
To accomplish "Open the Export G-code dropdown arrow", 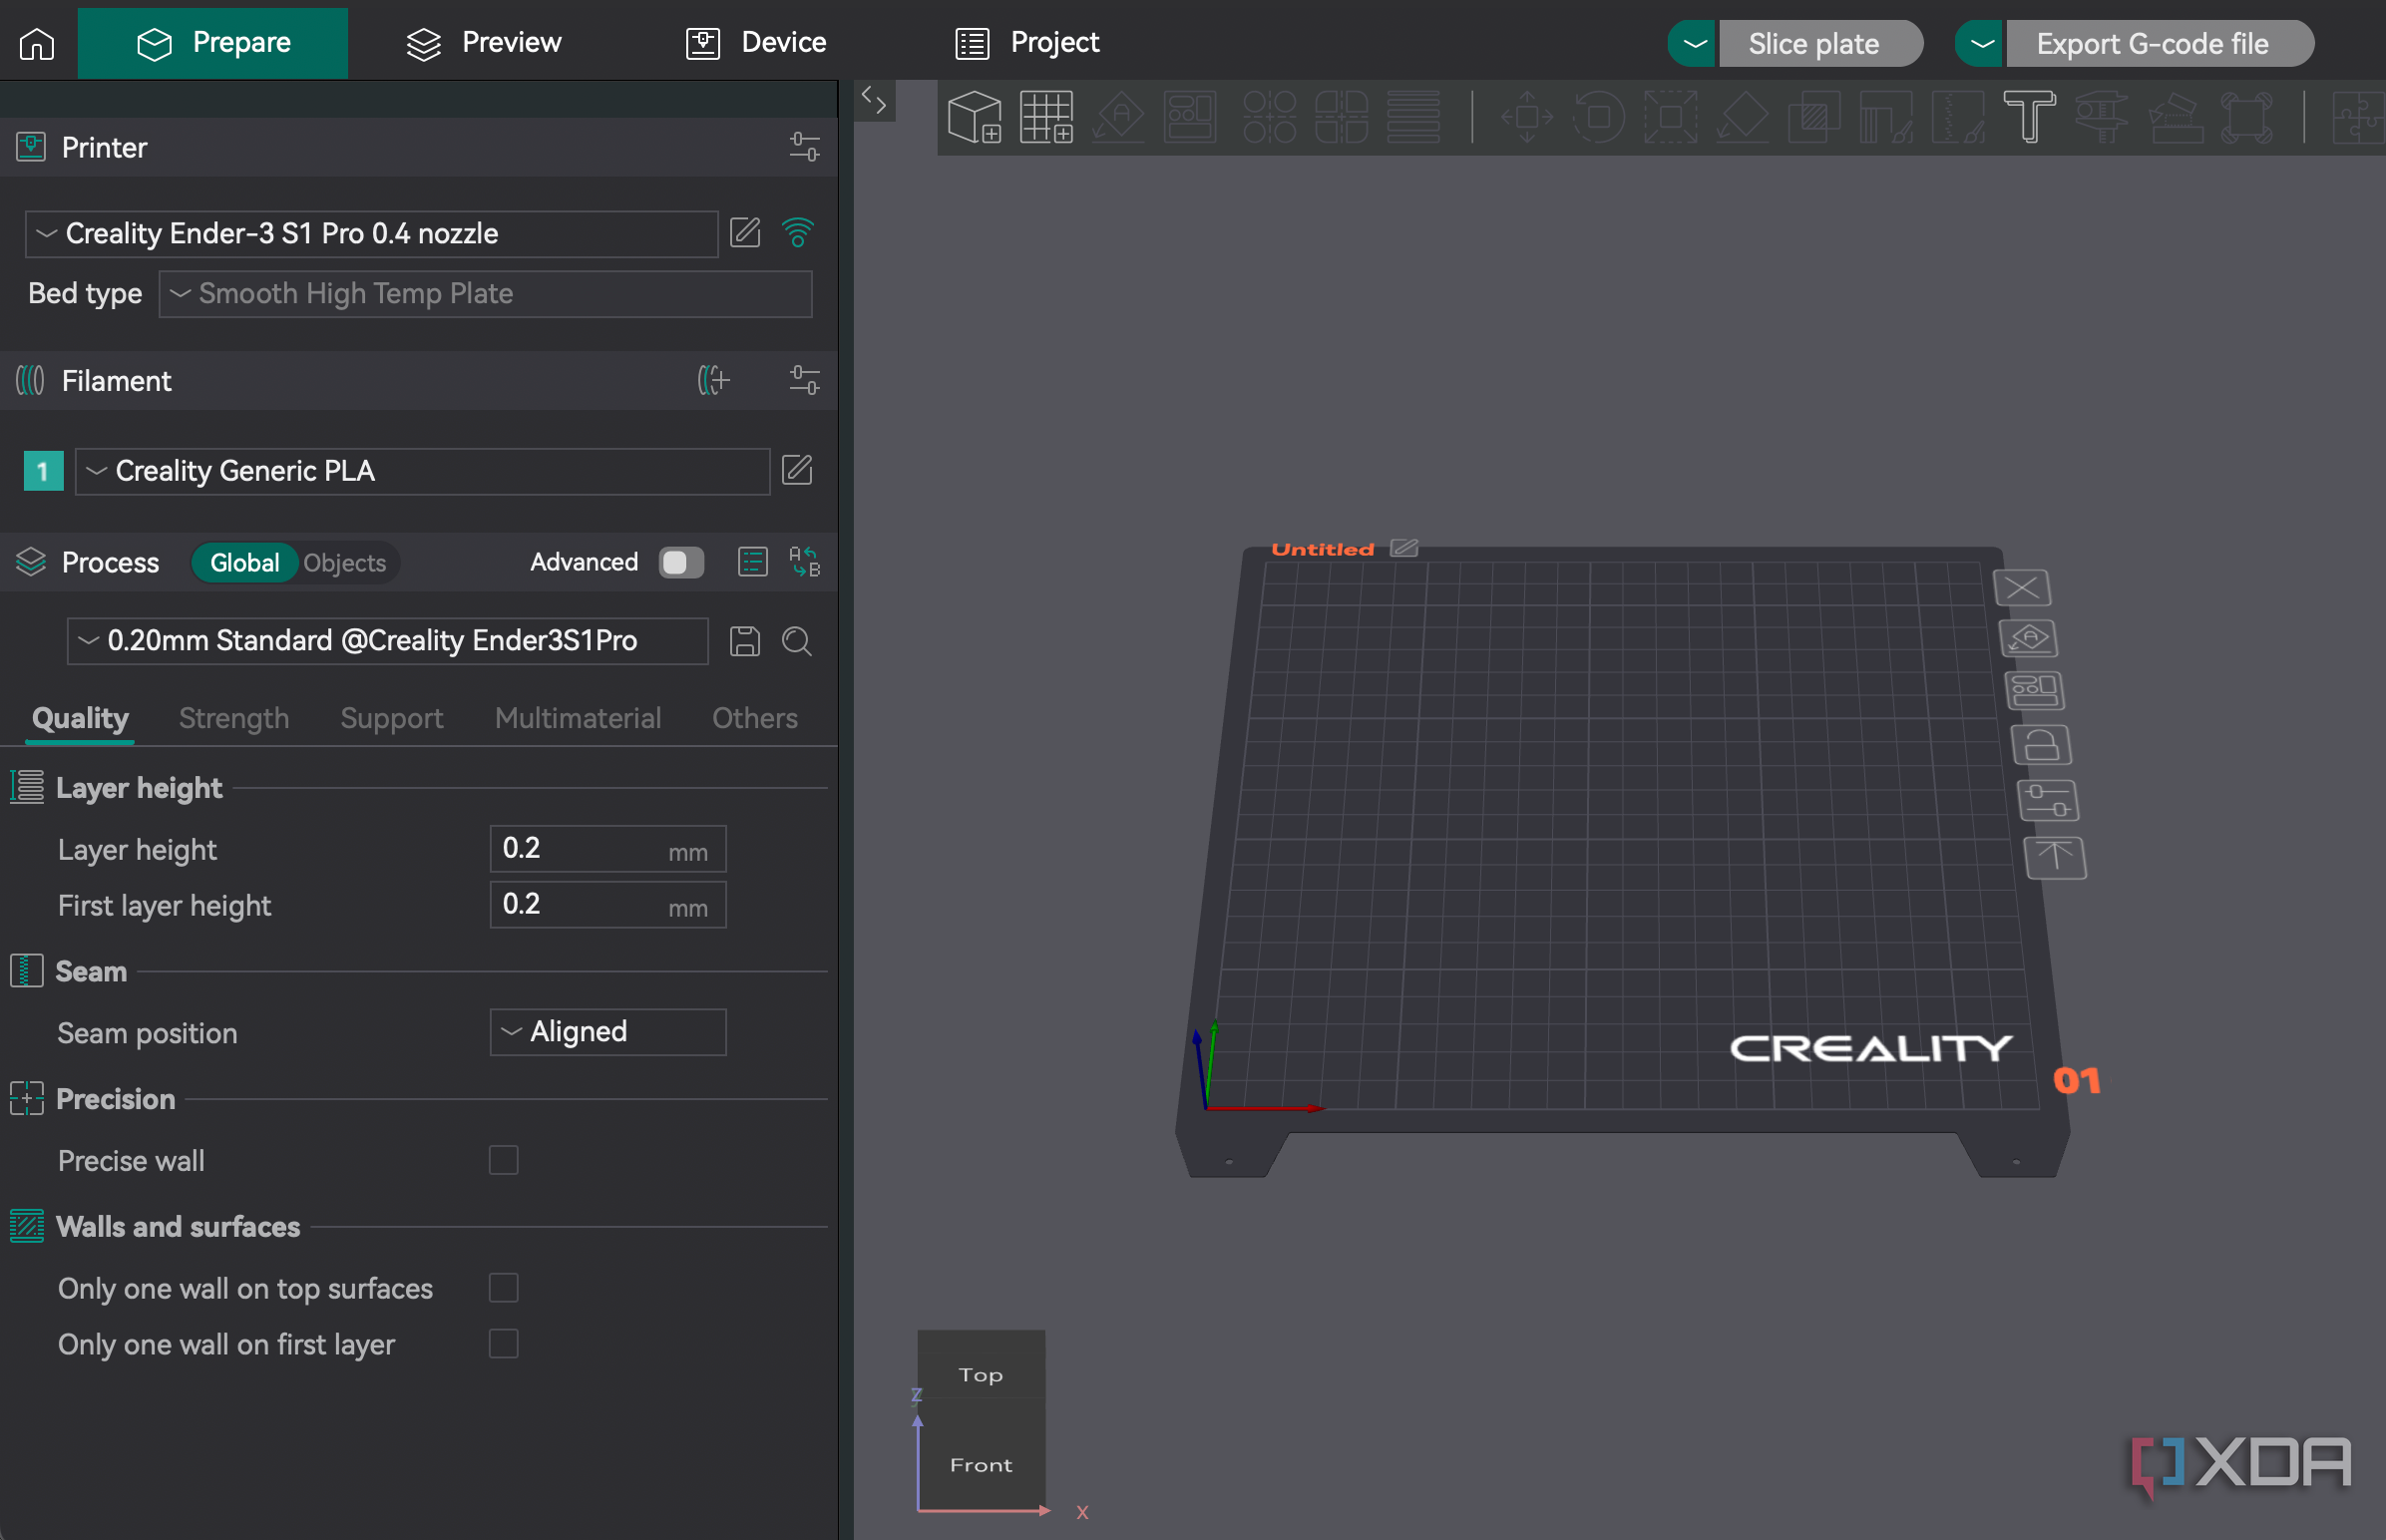I will coord(1981,44).
